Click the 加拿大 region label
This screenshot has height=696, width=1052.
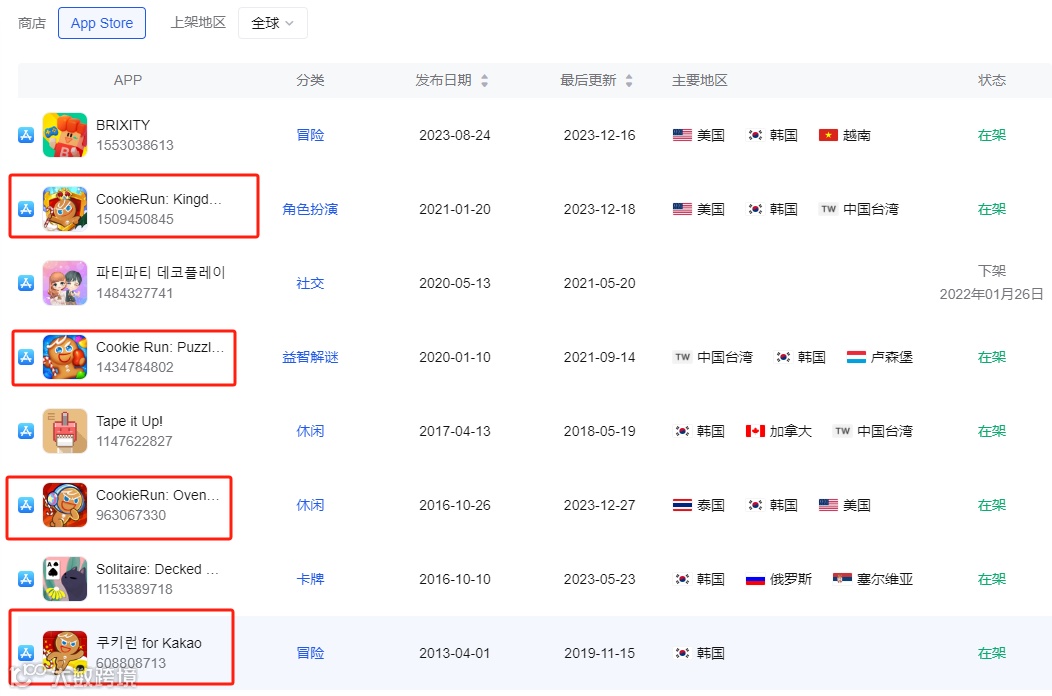[790, 431]
